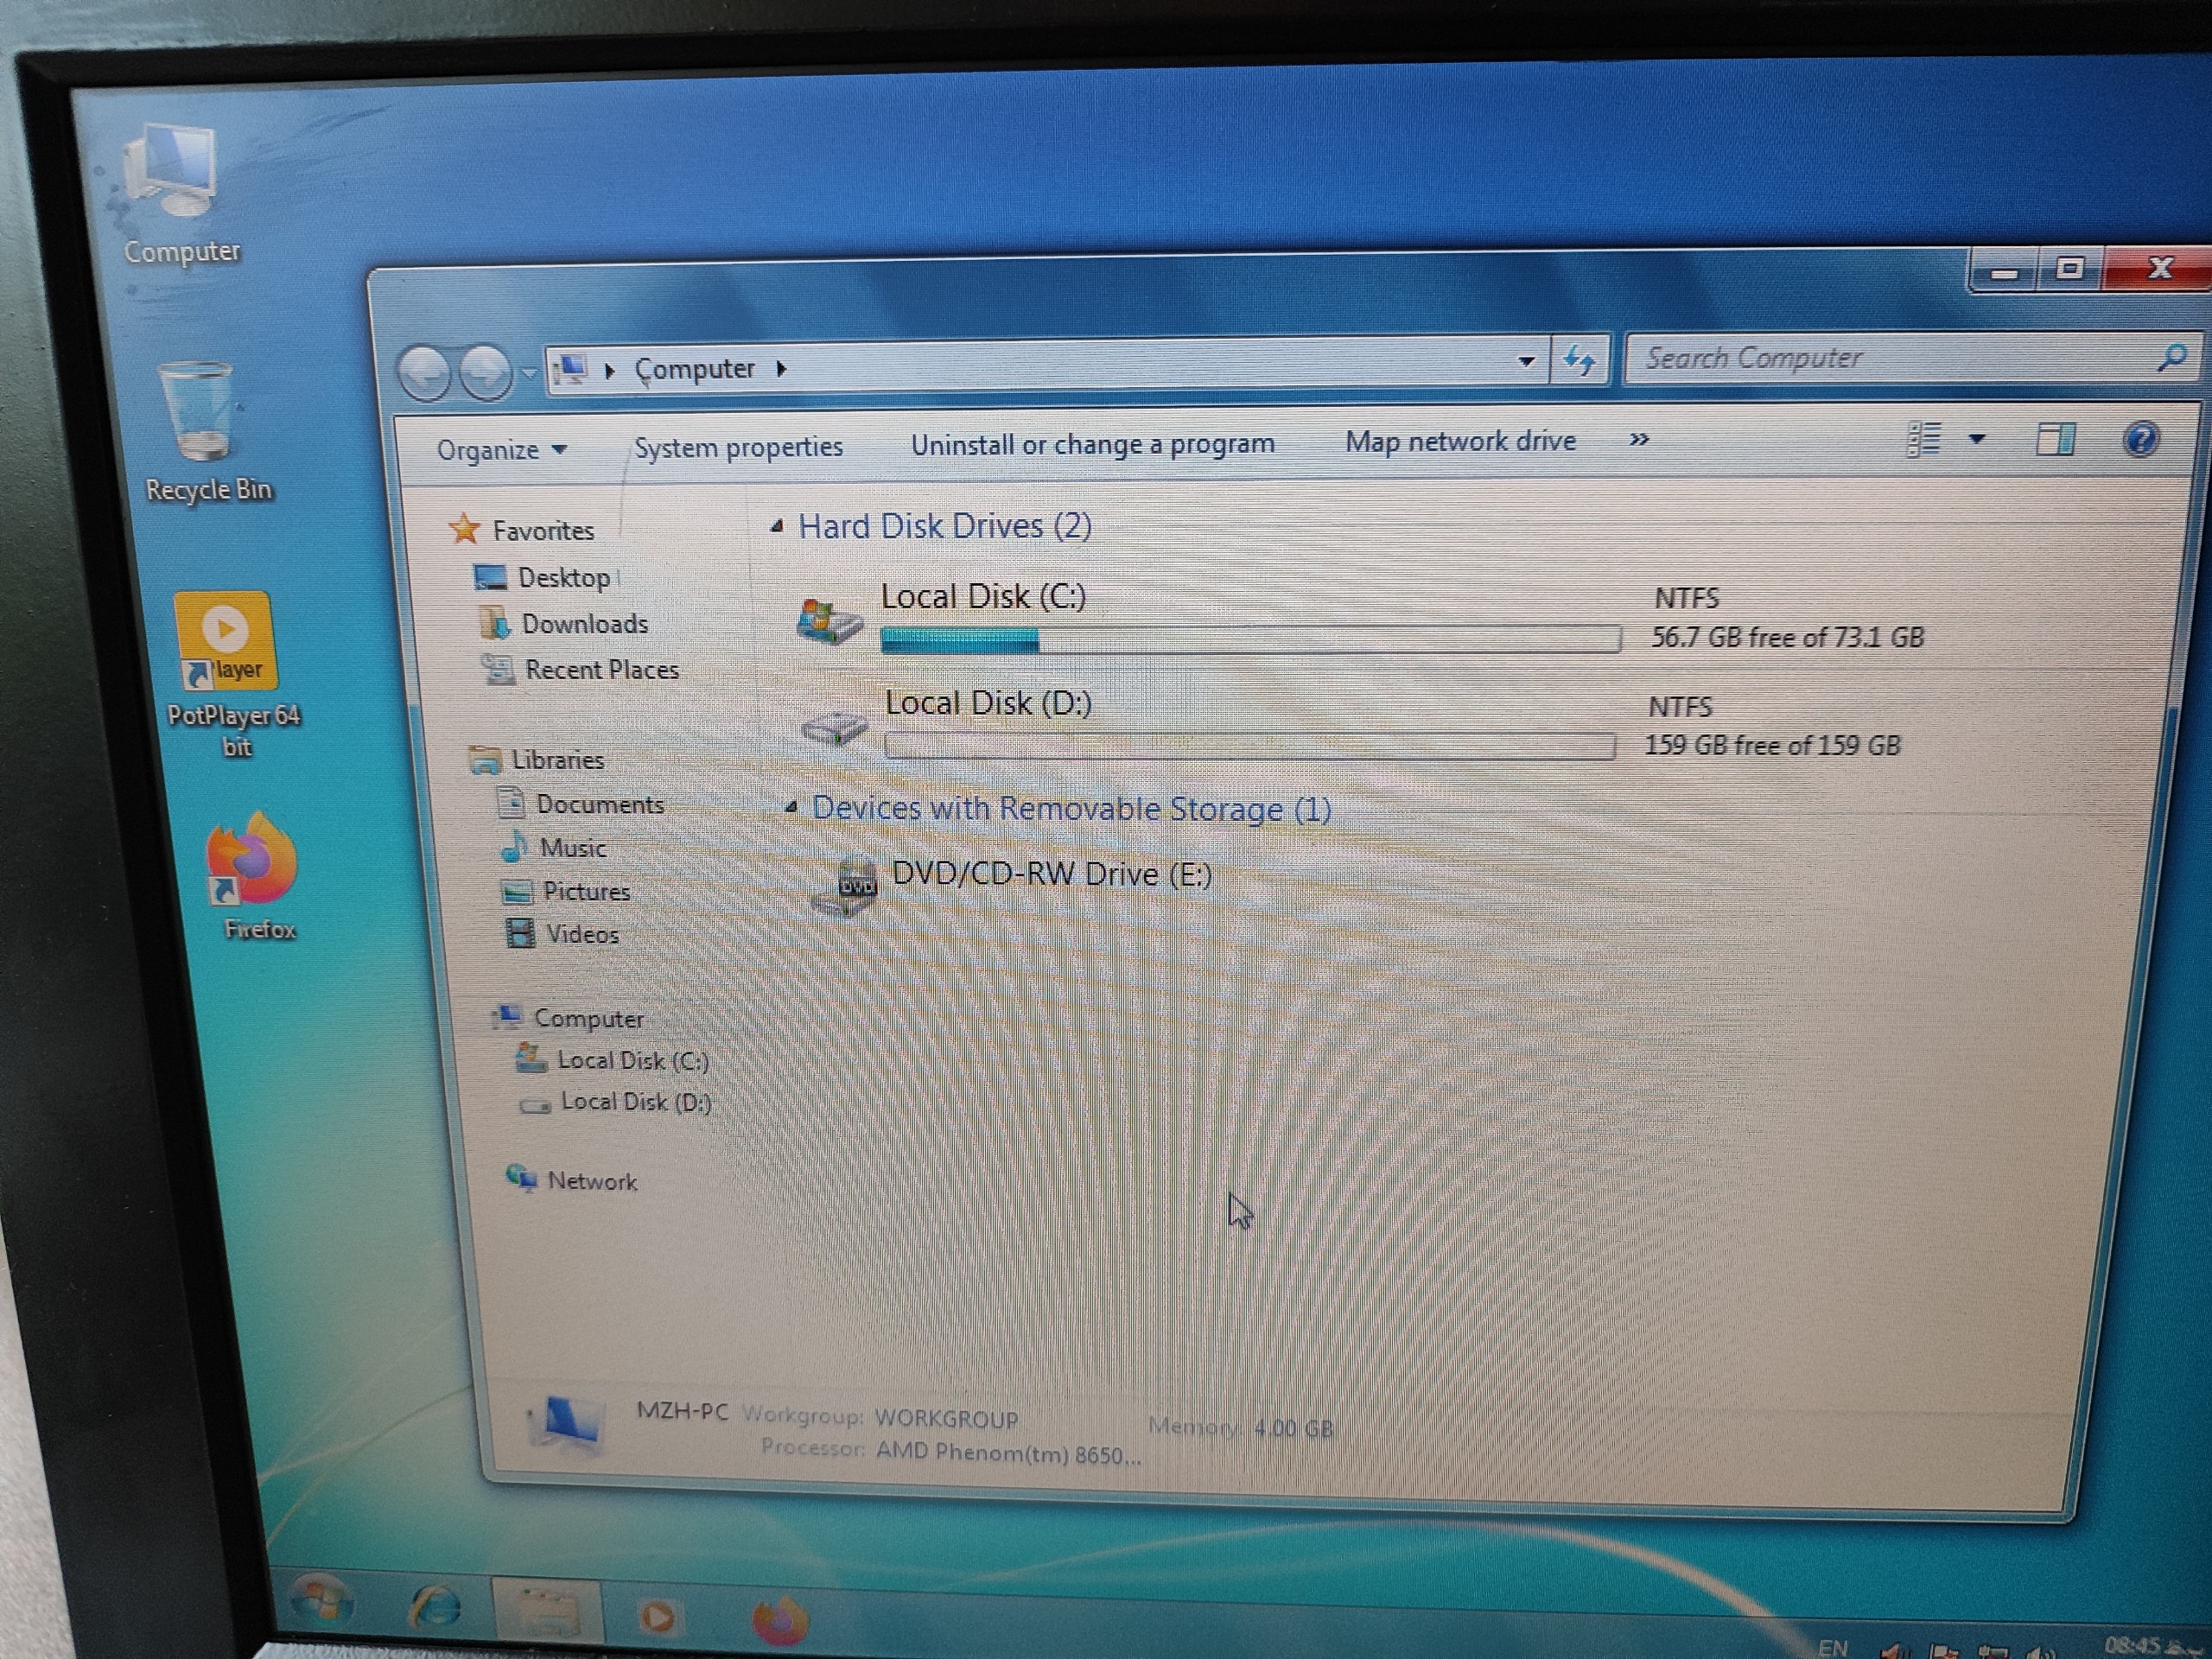Click the Refresh address bar icon
Image resolution: width=2212 pixels, height=1659 pixels.
click(x=1579, y=360)
